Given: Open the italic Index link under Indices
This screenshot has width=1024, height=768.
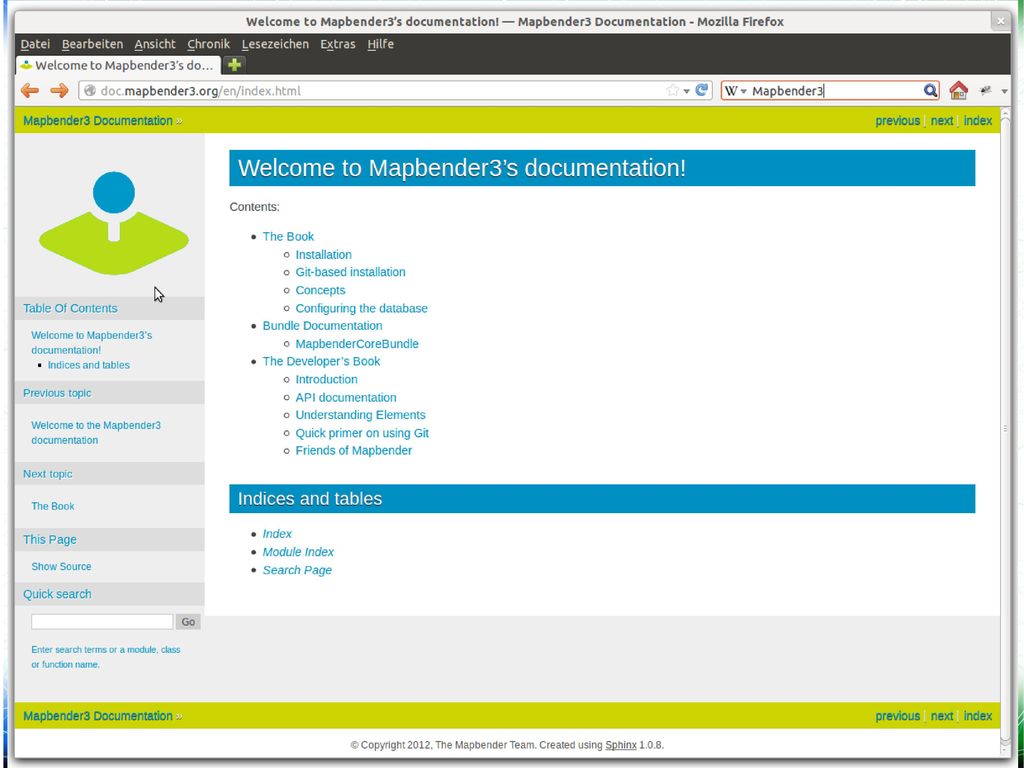Looking at the screenshot, I should (x=277, y=534).
